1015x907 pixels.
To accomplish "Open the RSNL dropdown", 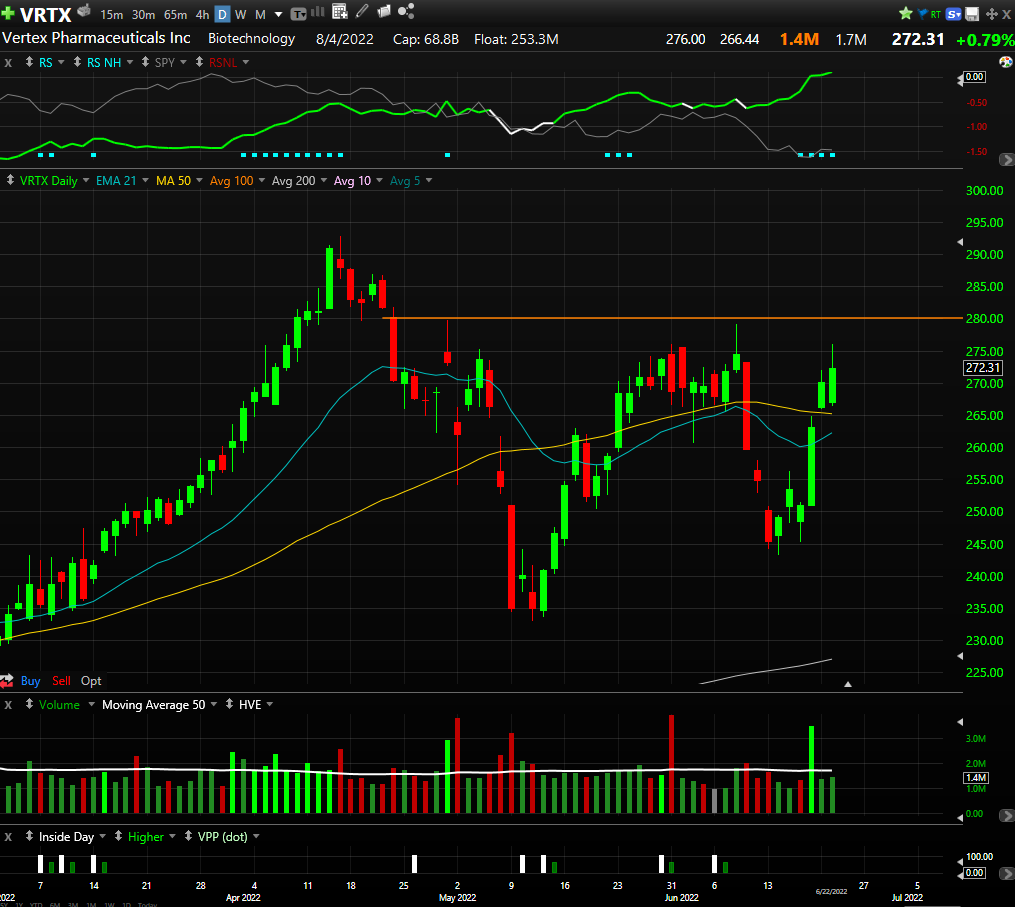I will [246, 62].
